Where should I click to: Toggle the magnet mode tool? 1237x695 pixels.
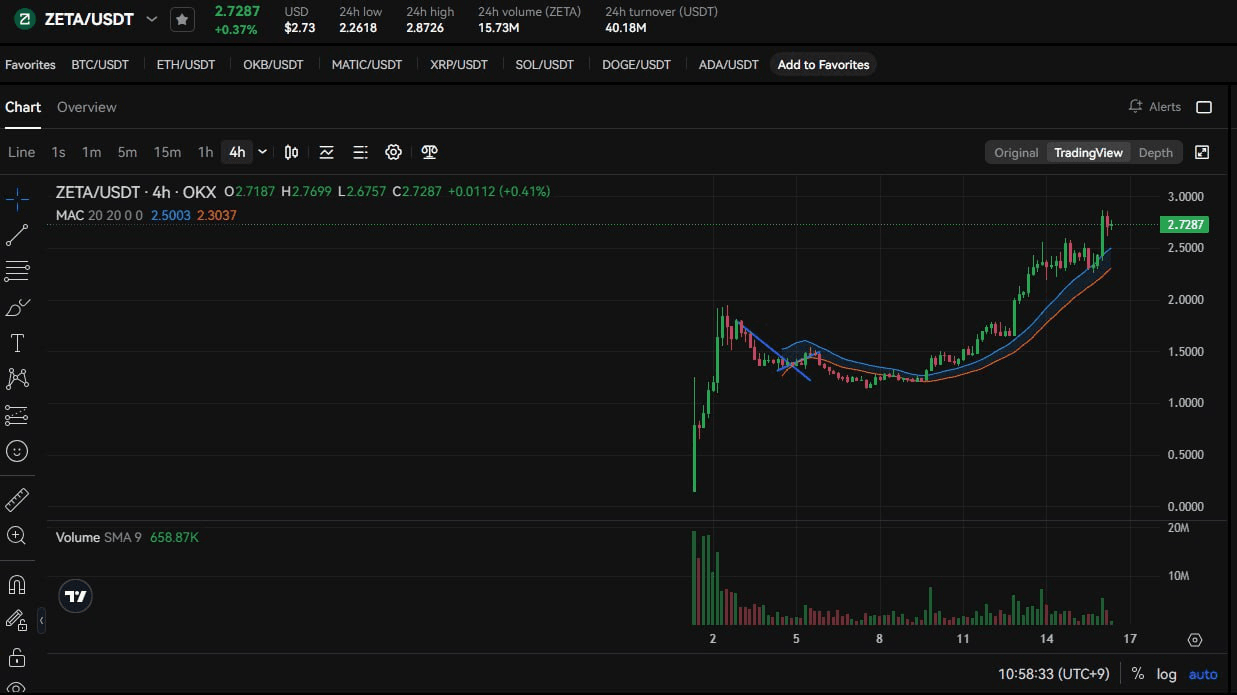[x=17, y=584]
